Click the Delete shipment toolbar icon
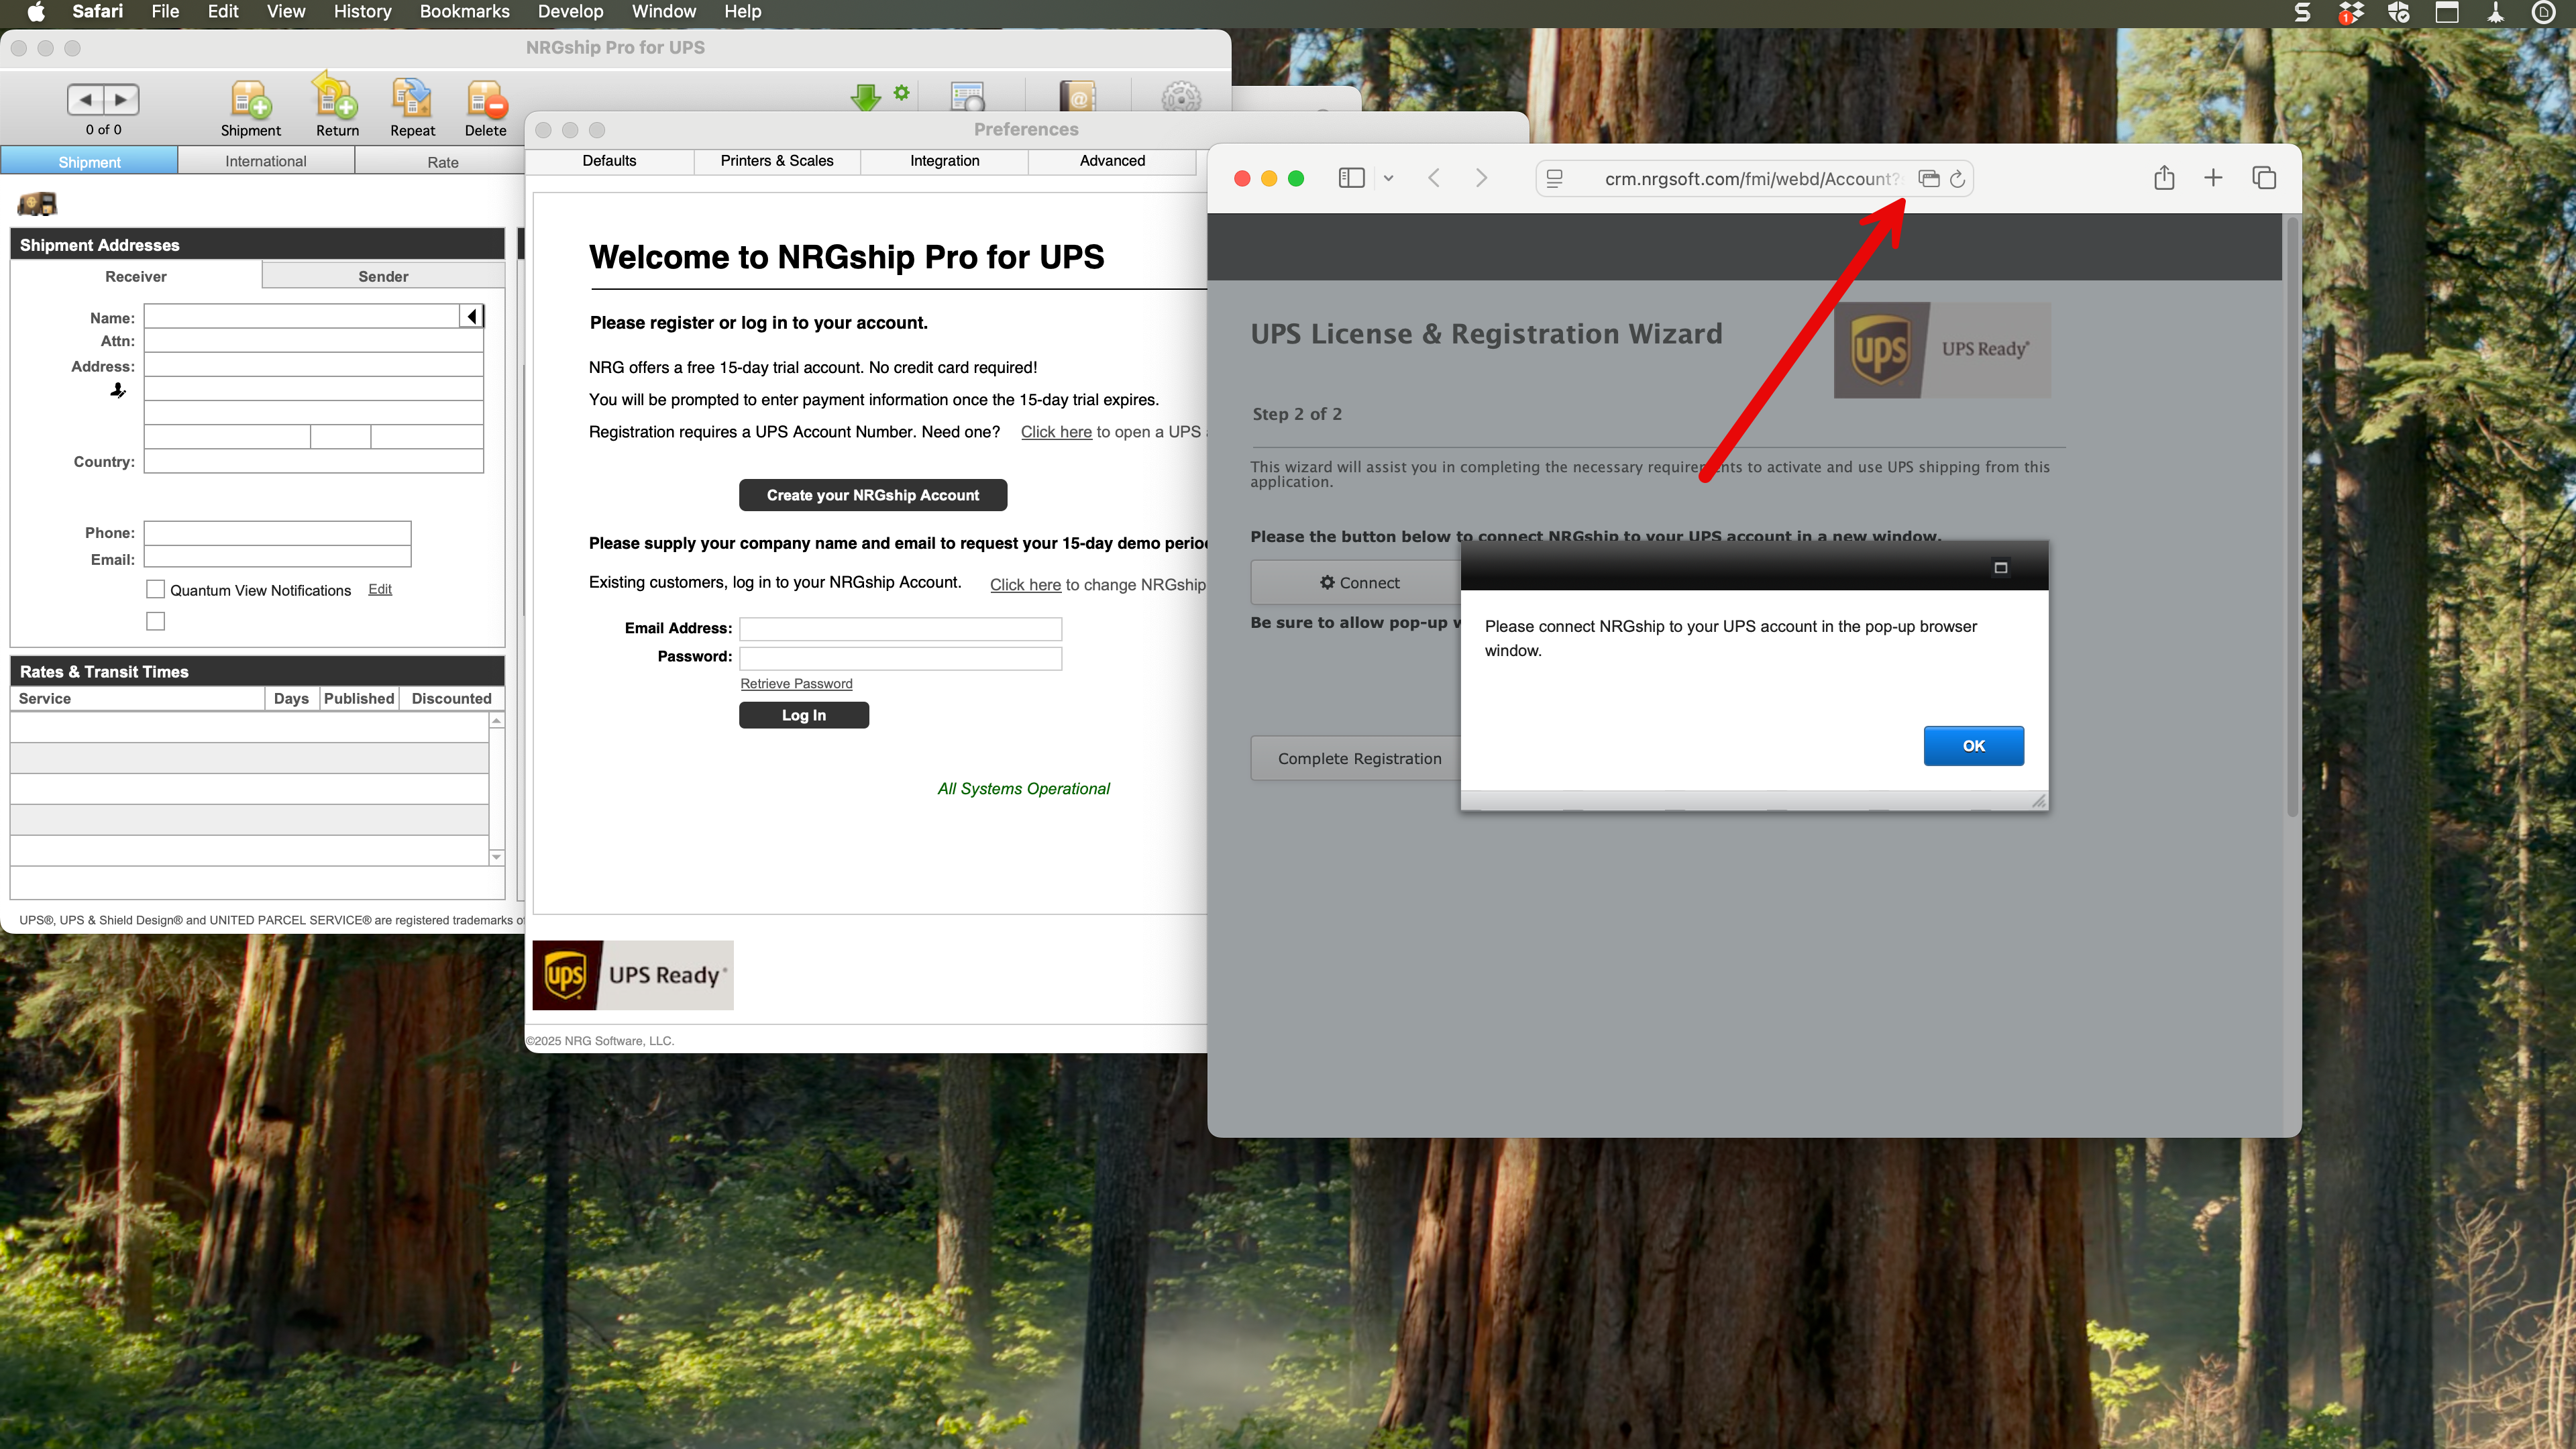This screenshot has height=1449, width=2576. click(x=486, y=100)
